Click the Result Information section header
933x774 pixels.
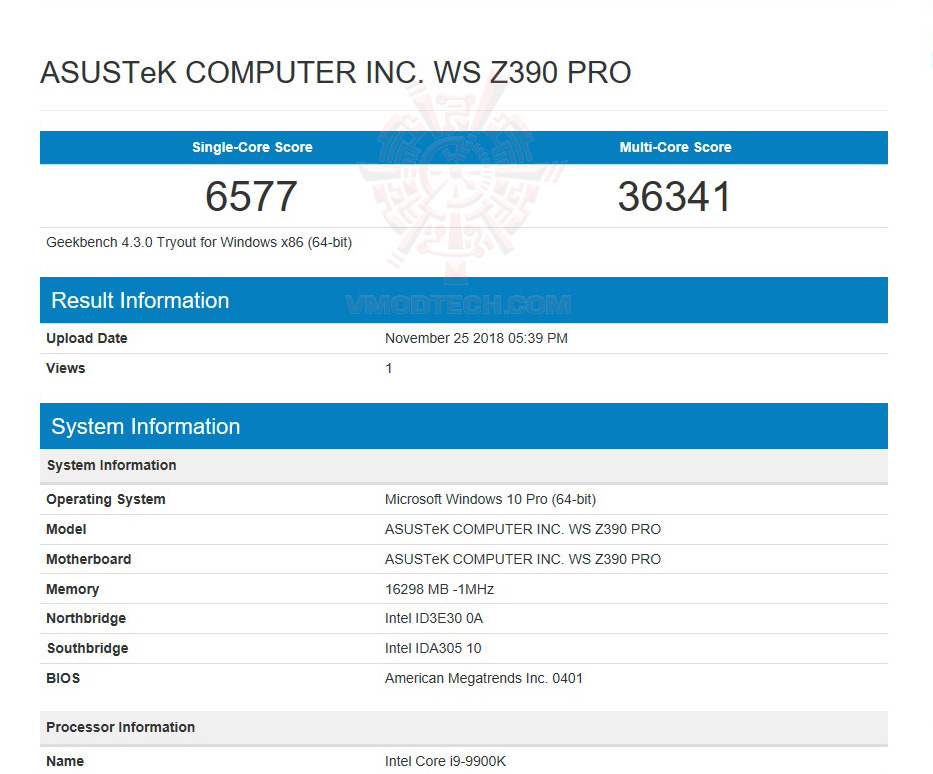point(139,300)
